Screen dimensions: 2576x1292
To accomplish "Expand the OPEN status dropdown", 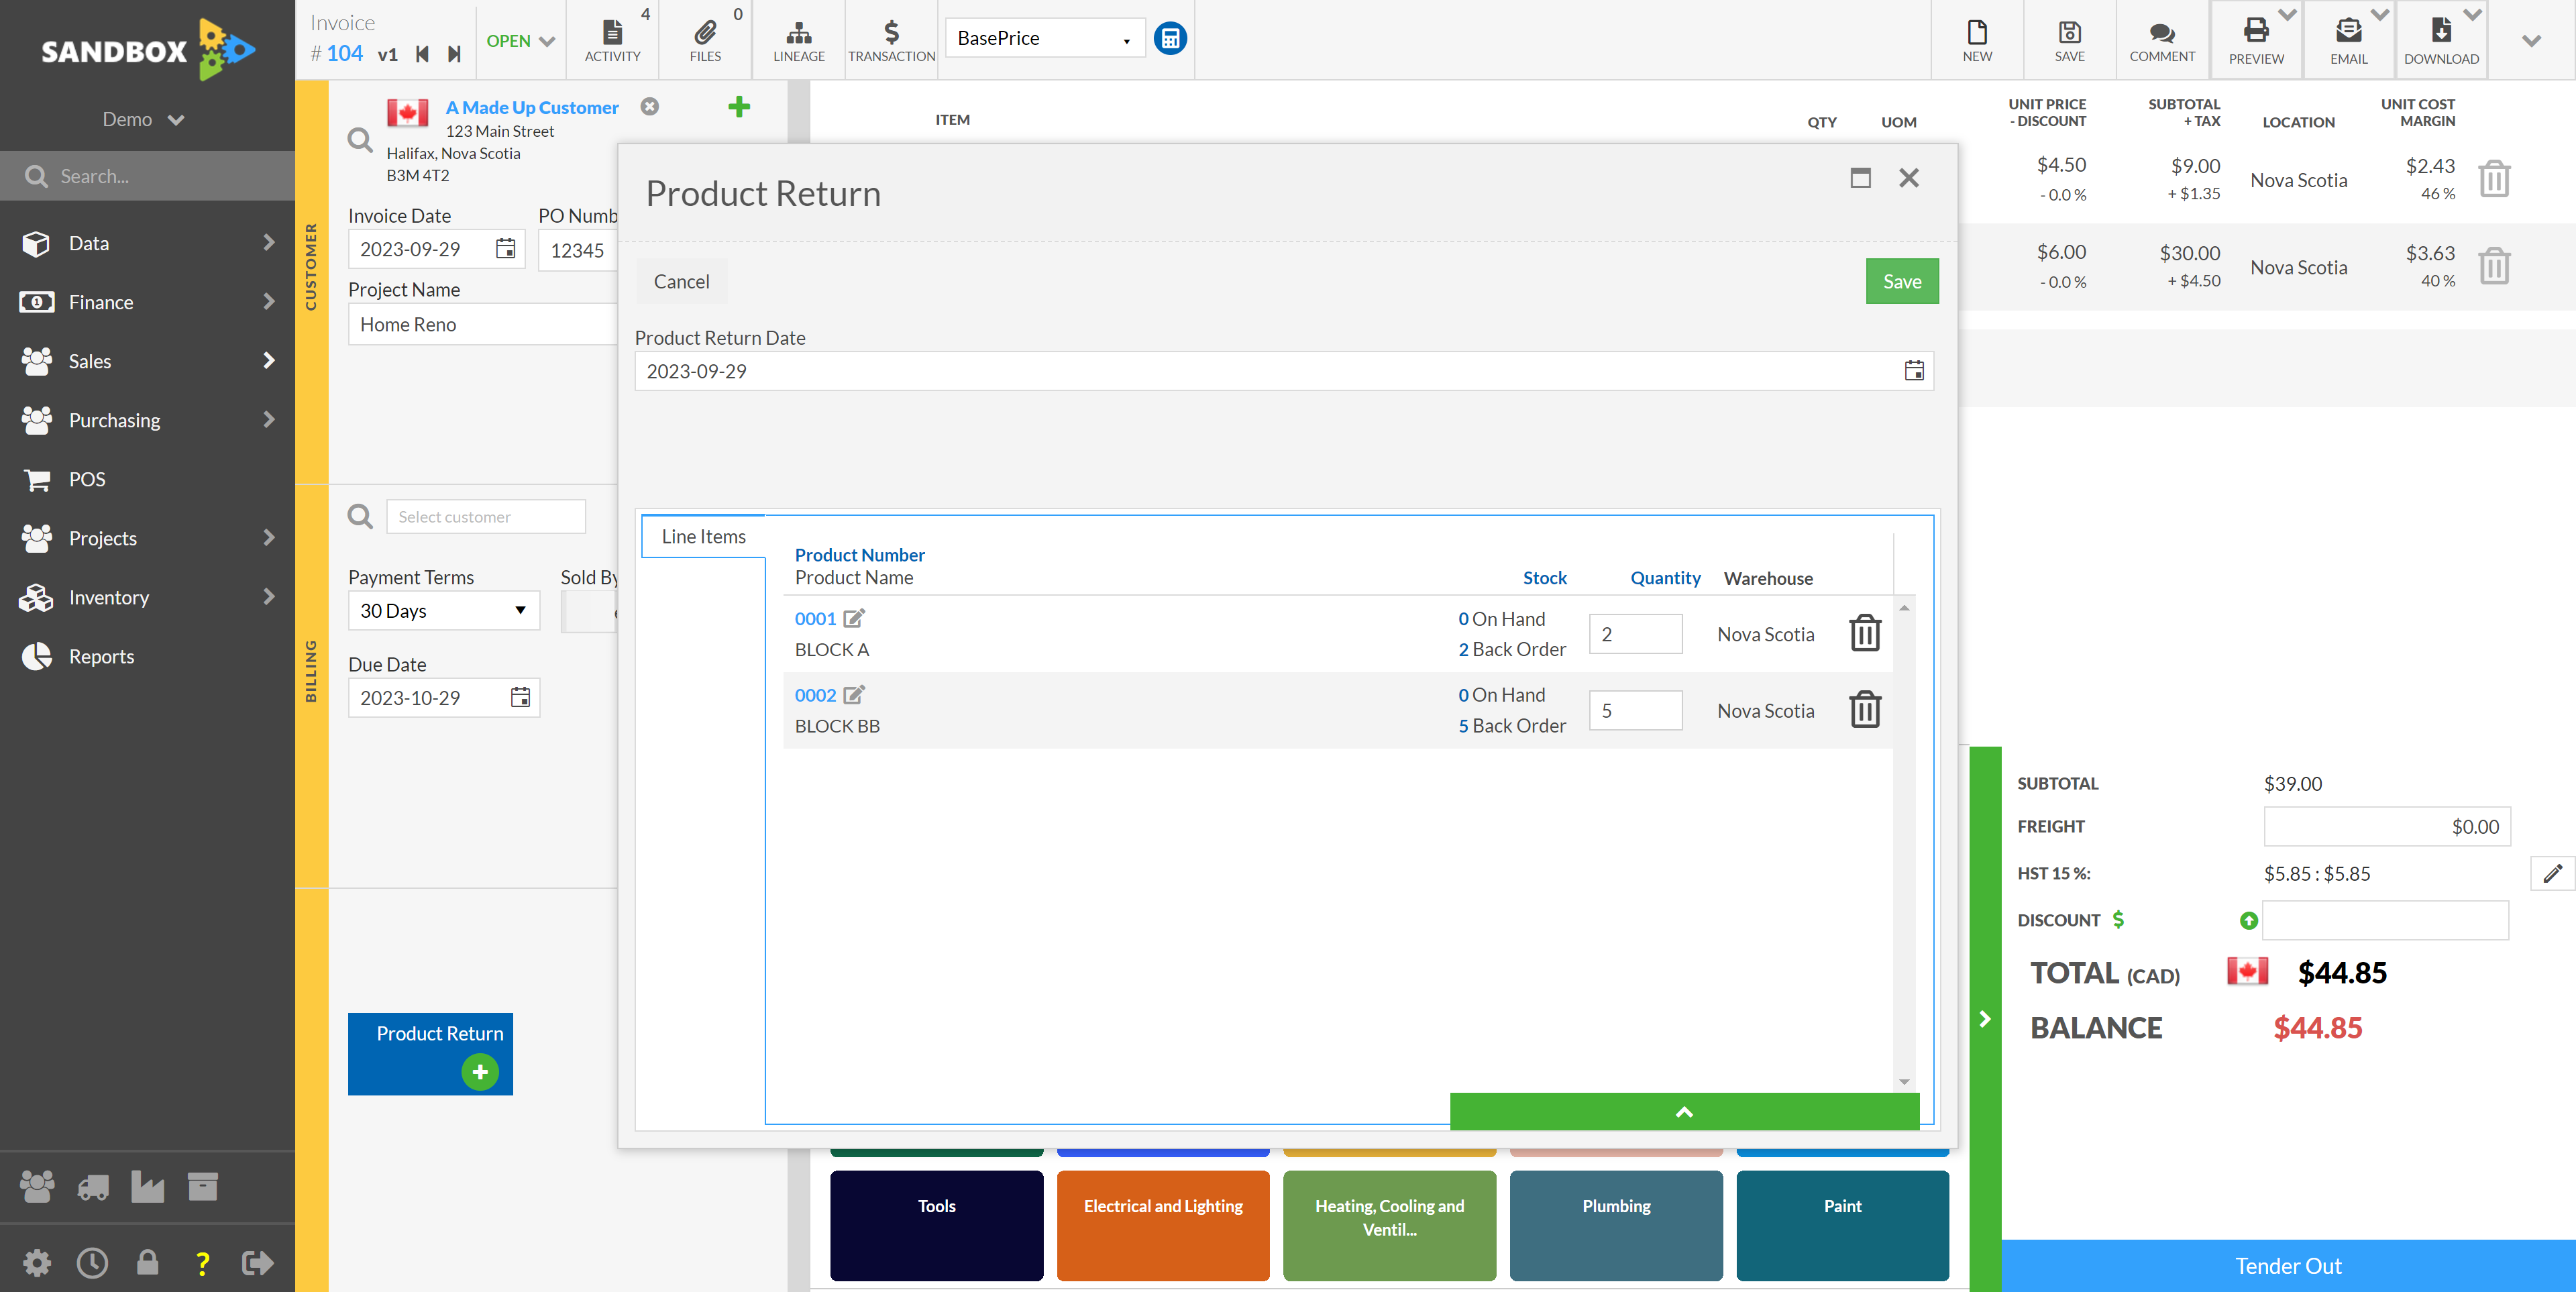I will pos(519,36).
